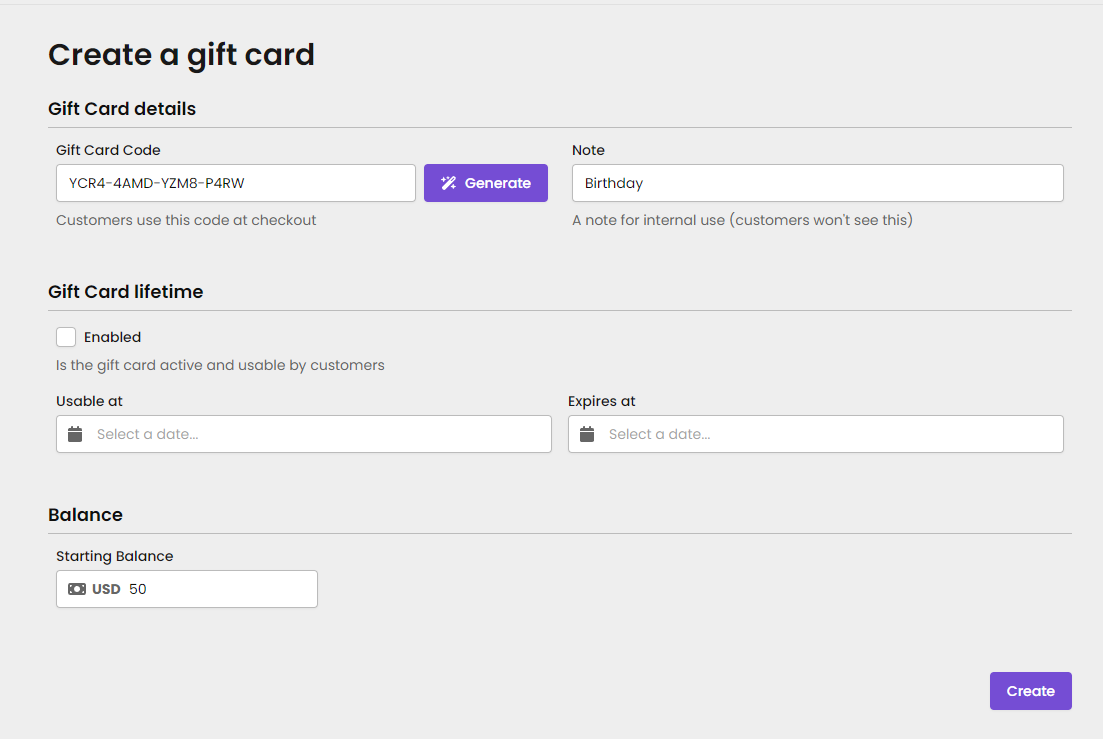The height and width of the screenshot is (739, 1103).
Task: Click Create to save the gift card
Action: [x=1031, y=691]
